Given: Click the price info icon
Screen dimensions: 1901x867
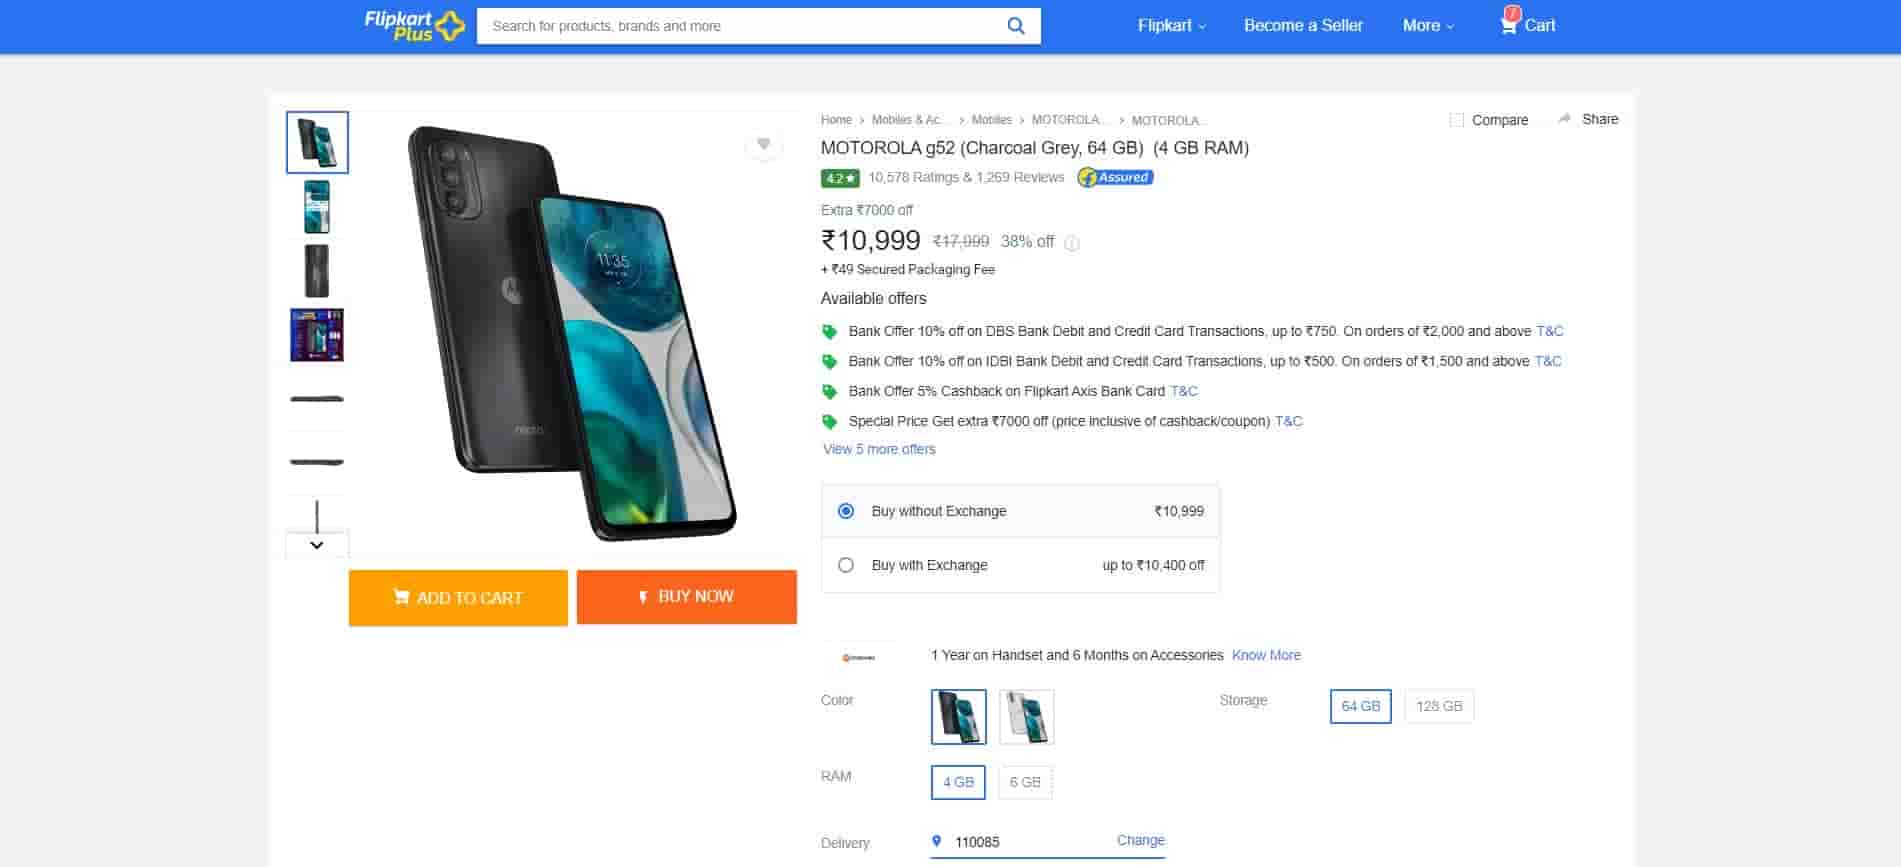Looking at the screenshot, I should click(1072, 243).
